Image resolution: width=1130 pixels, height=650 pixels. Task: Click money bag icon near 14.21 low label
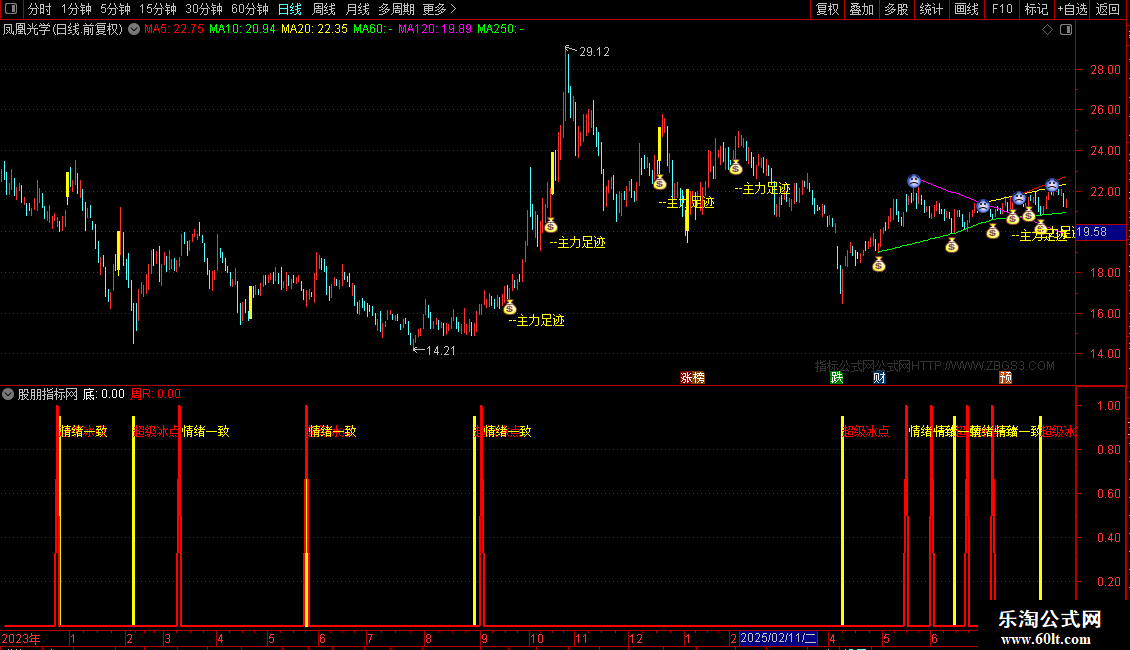coord(510,308)
